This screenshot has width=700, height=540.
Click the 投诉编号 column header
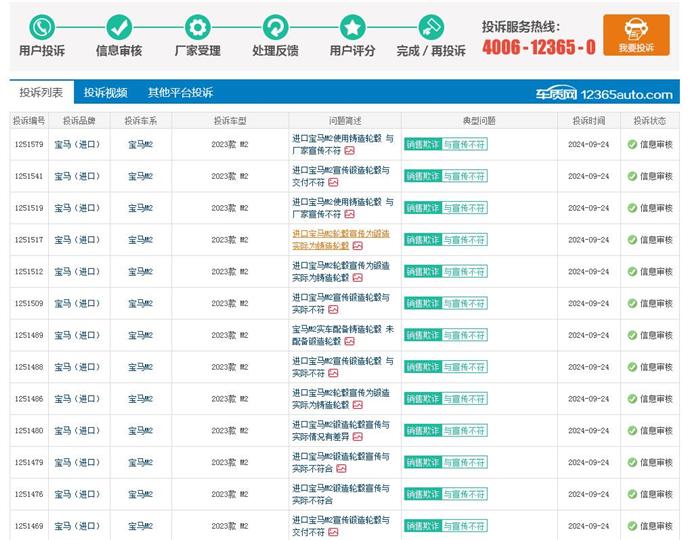(x=29, y=120)
